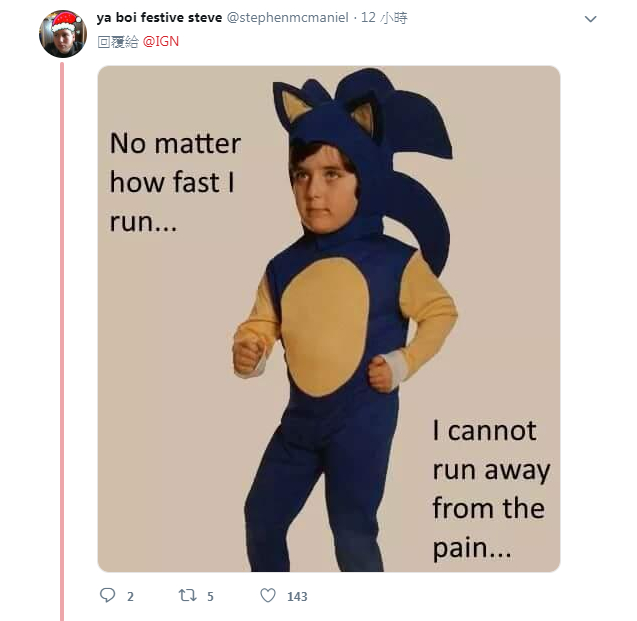
Task: Click the 'No matter how fast I run' caption
Action: [174, 182]
